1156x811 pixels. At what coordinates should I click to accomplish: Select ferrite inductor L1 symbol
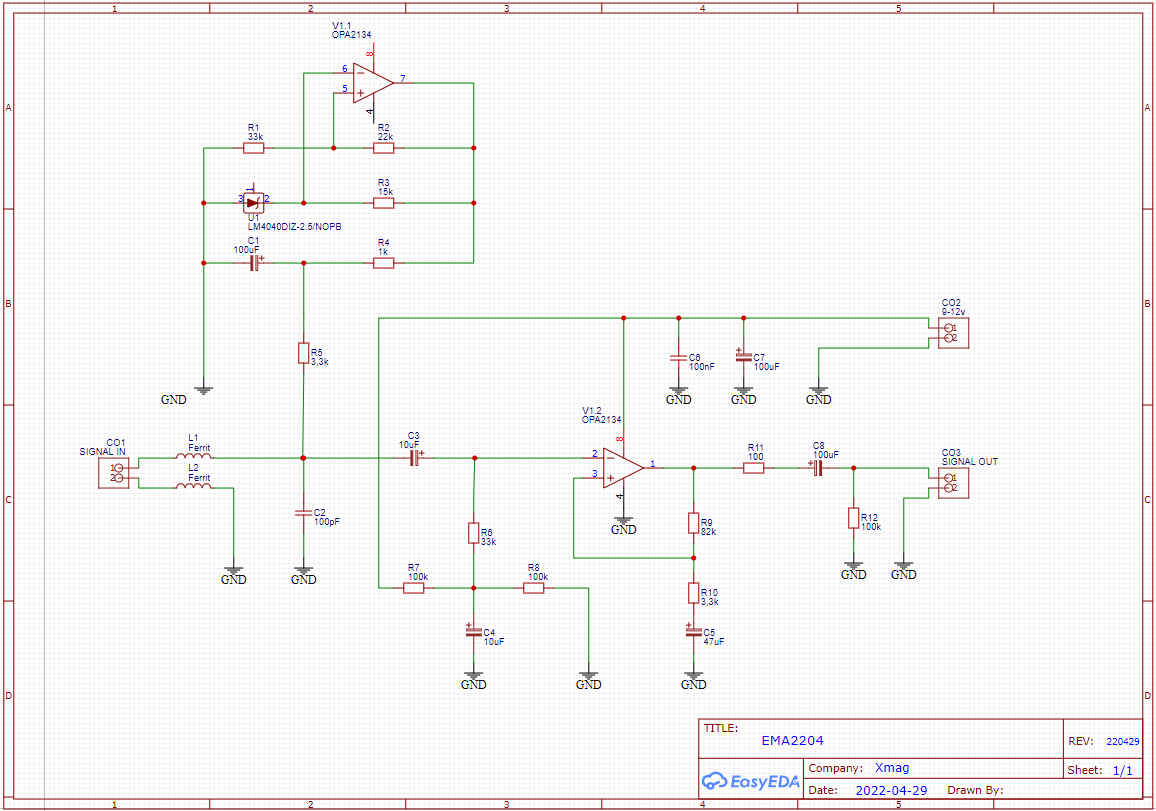(x=193, y=456)
